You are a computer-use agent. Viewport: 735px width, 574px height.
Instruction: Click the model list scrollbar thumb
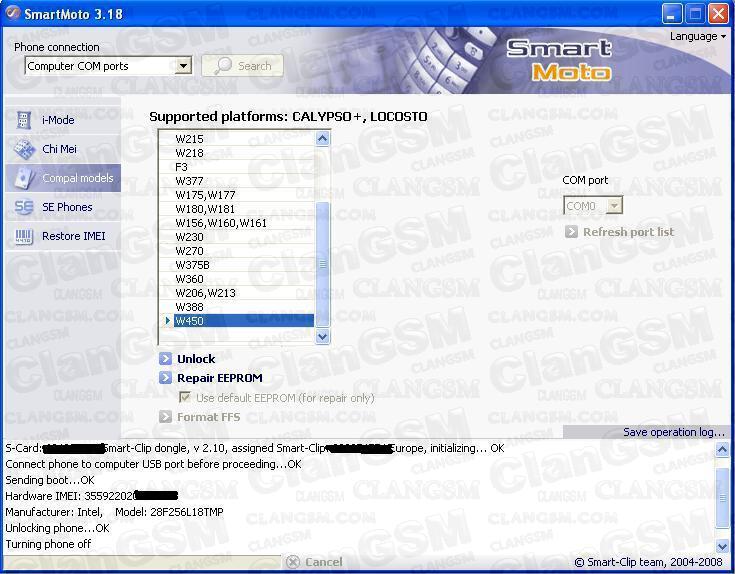pyautogui.click(x=322, y=264)
